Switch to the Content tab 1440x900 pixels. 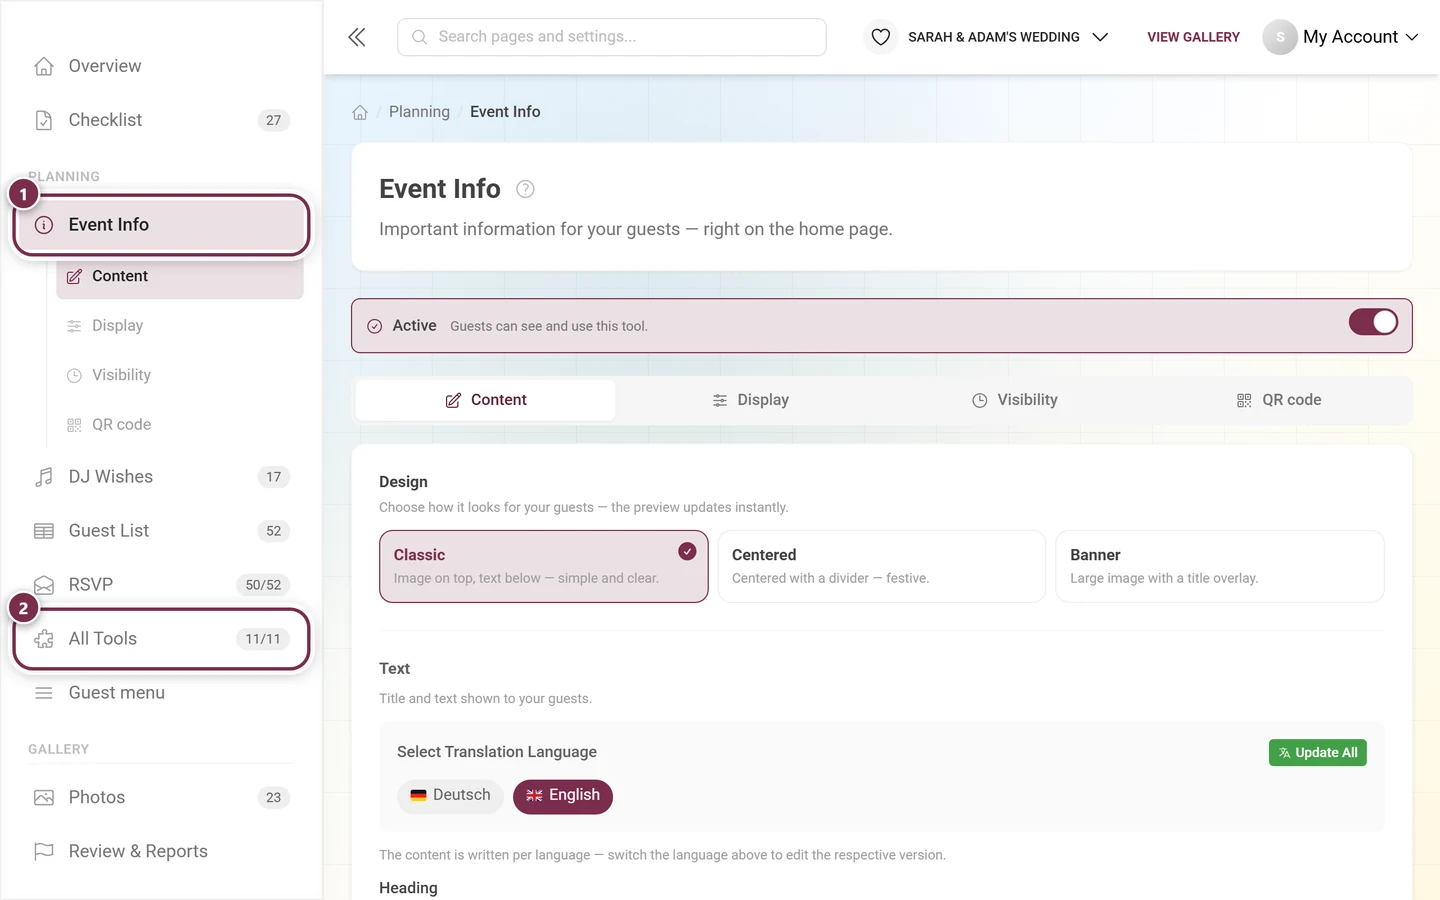[x=486, y=400]
